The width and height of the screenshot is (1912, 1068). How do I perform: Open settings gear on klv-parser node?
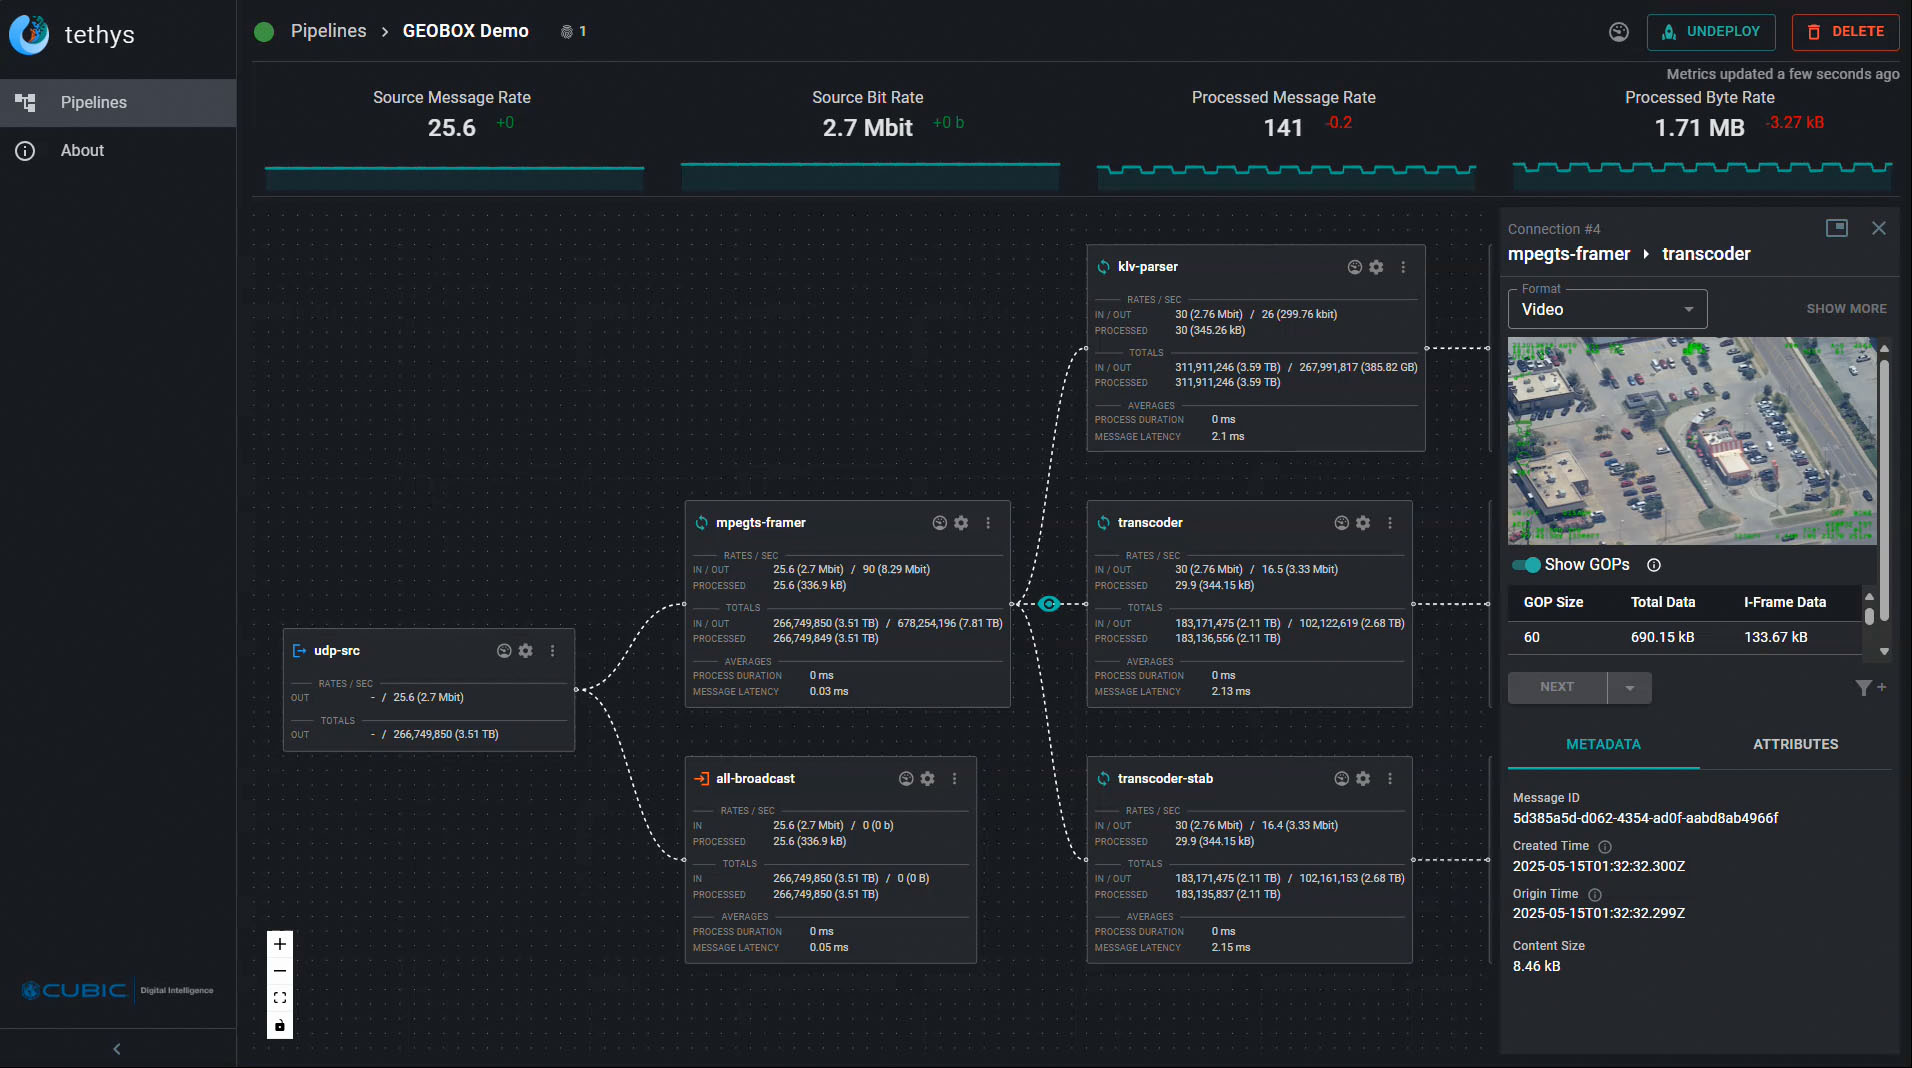[1376, 267]
